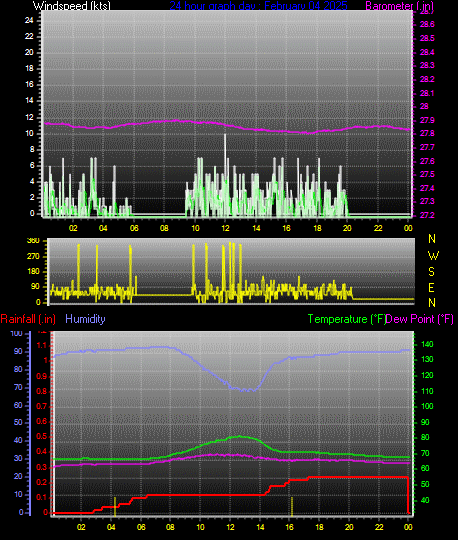
Task: Click '0.2' on the red rainfall axis
Action: (42, 482)
